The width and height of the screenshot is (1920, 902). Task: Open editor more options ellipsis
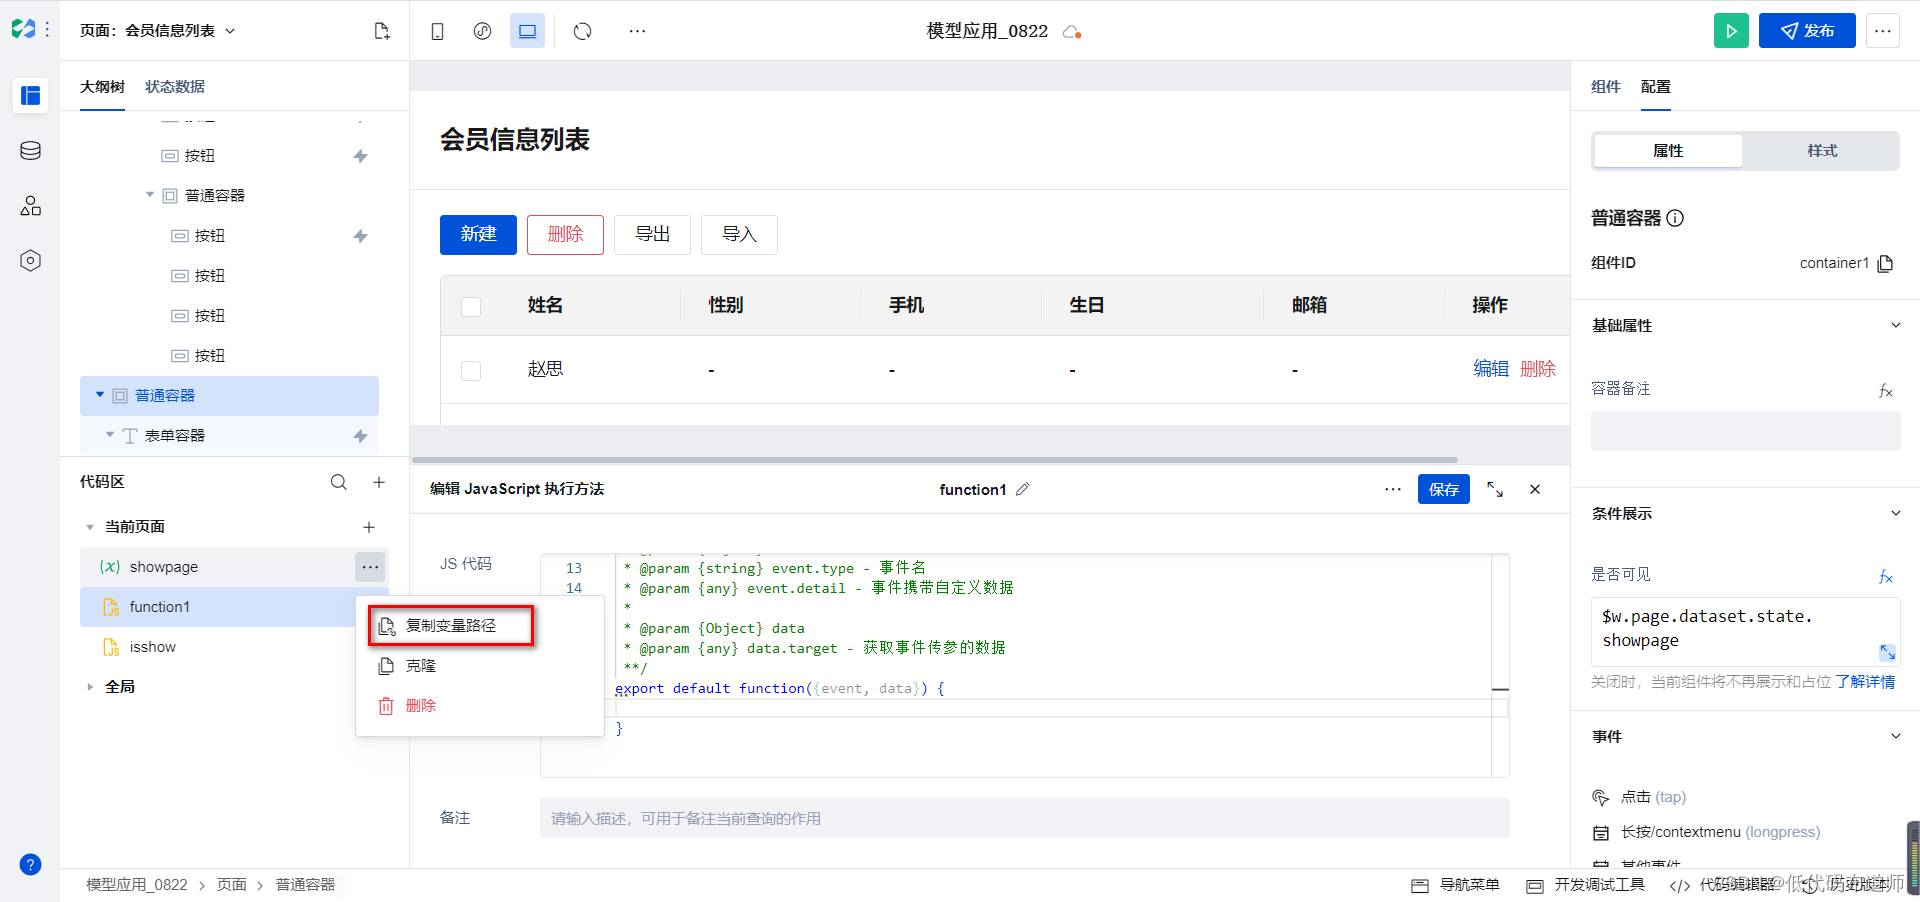point(1393,489)
